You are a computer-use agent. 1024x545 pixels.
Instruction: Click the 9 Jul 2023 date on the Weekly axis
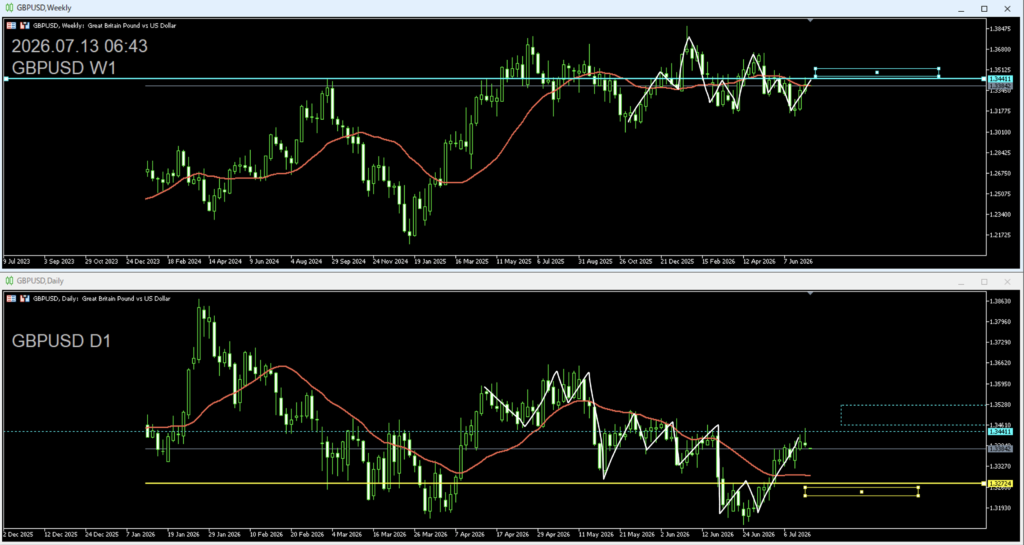[18, 261]
